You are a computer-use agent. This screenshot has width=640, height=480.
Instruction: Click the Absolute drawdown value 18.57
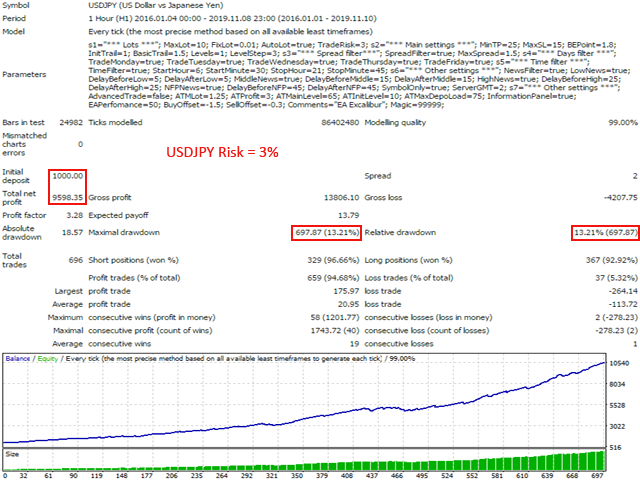[72, 232]
